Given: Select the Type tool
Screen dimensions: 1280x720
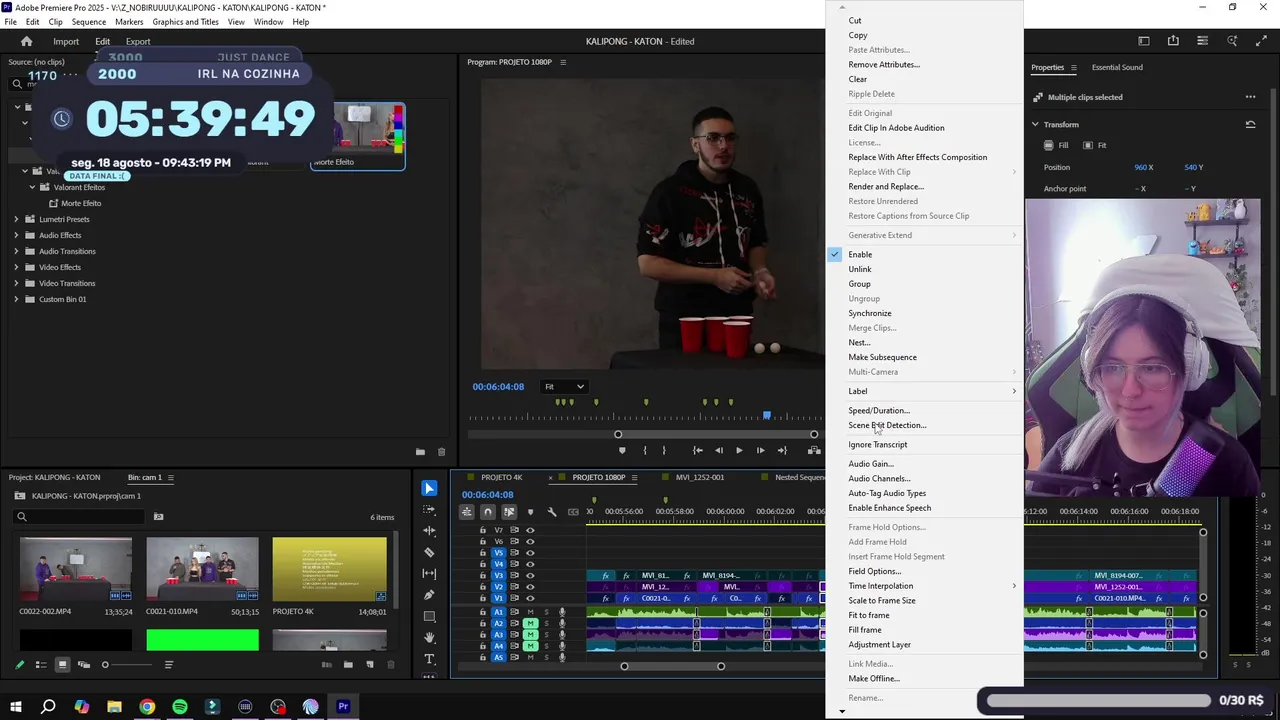Looking at the screenshot, I should 429,659.
